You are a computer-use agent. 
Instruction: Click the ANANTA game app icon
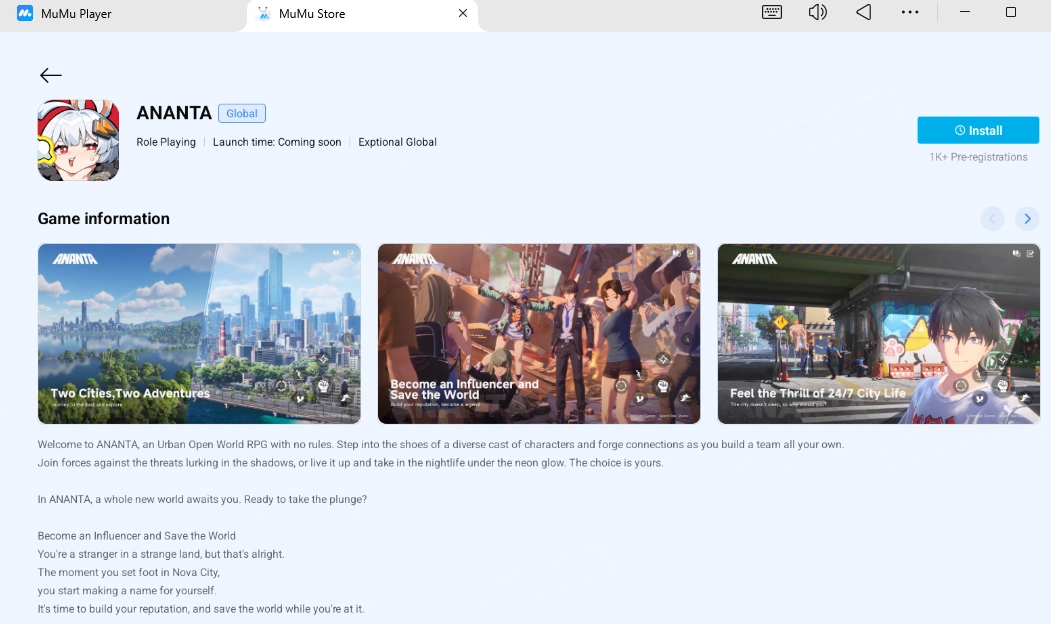(x=78, y=140)
